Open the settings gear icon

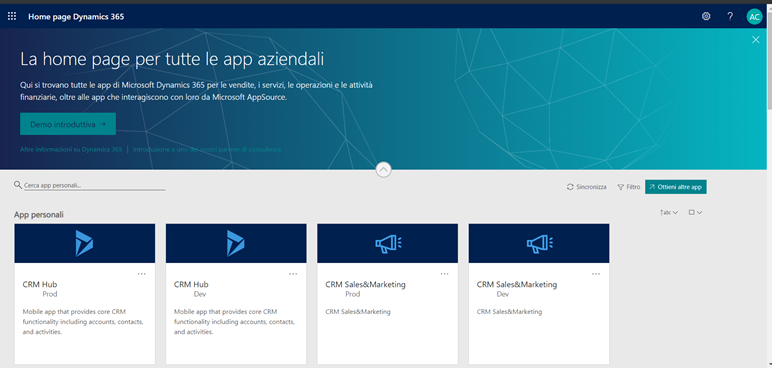pos(706,16)
